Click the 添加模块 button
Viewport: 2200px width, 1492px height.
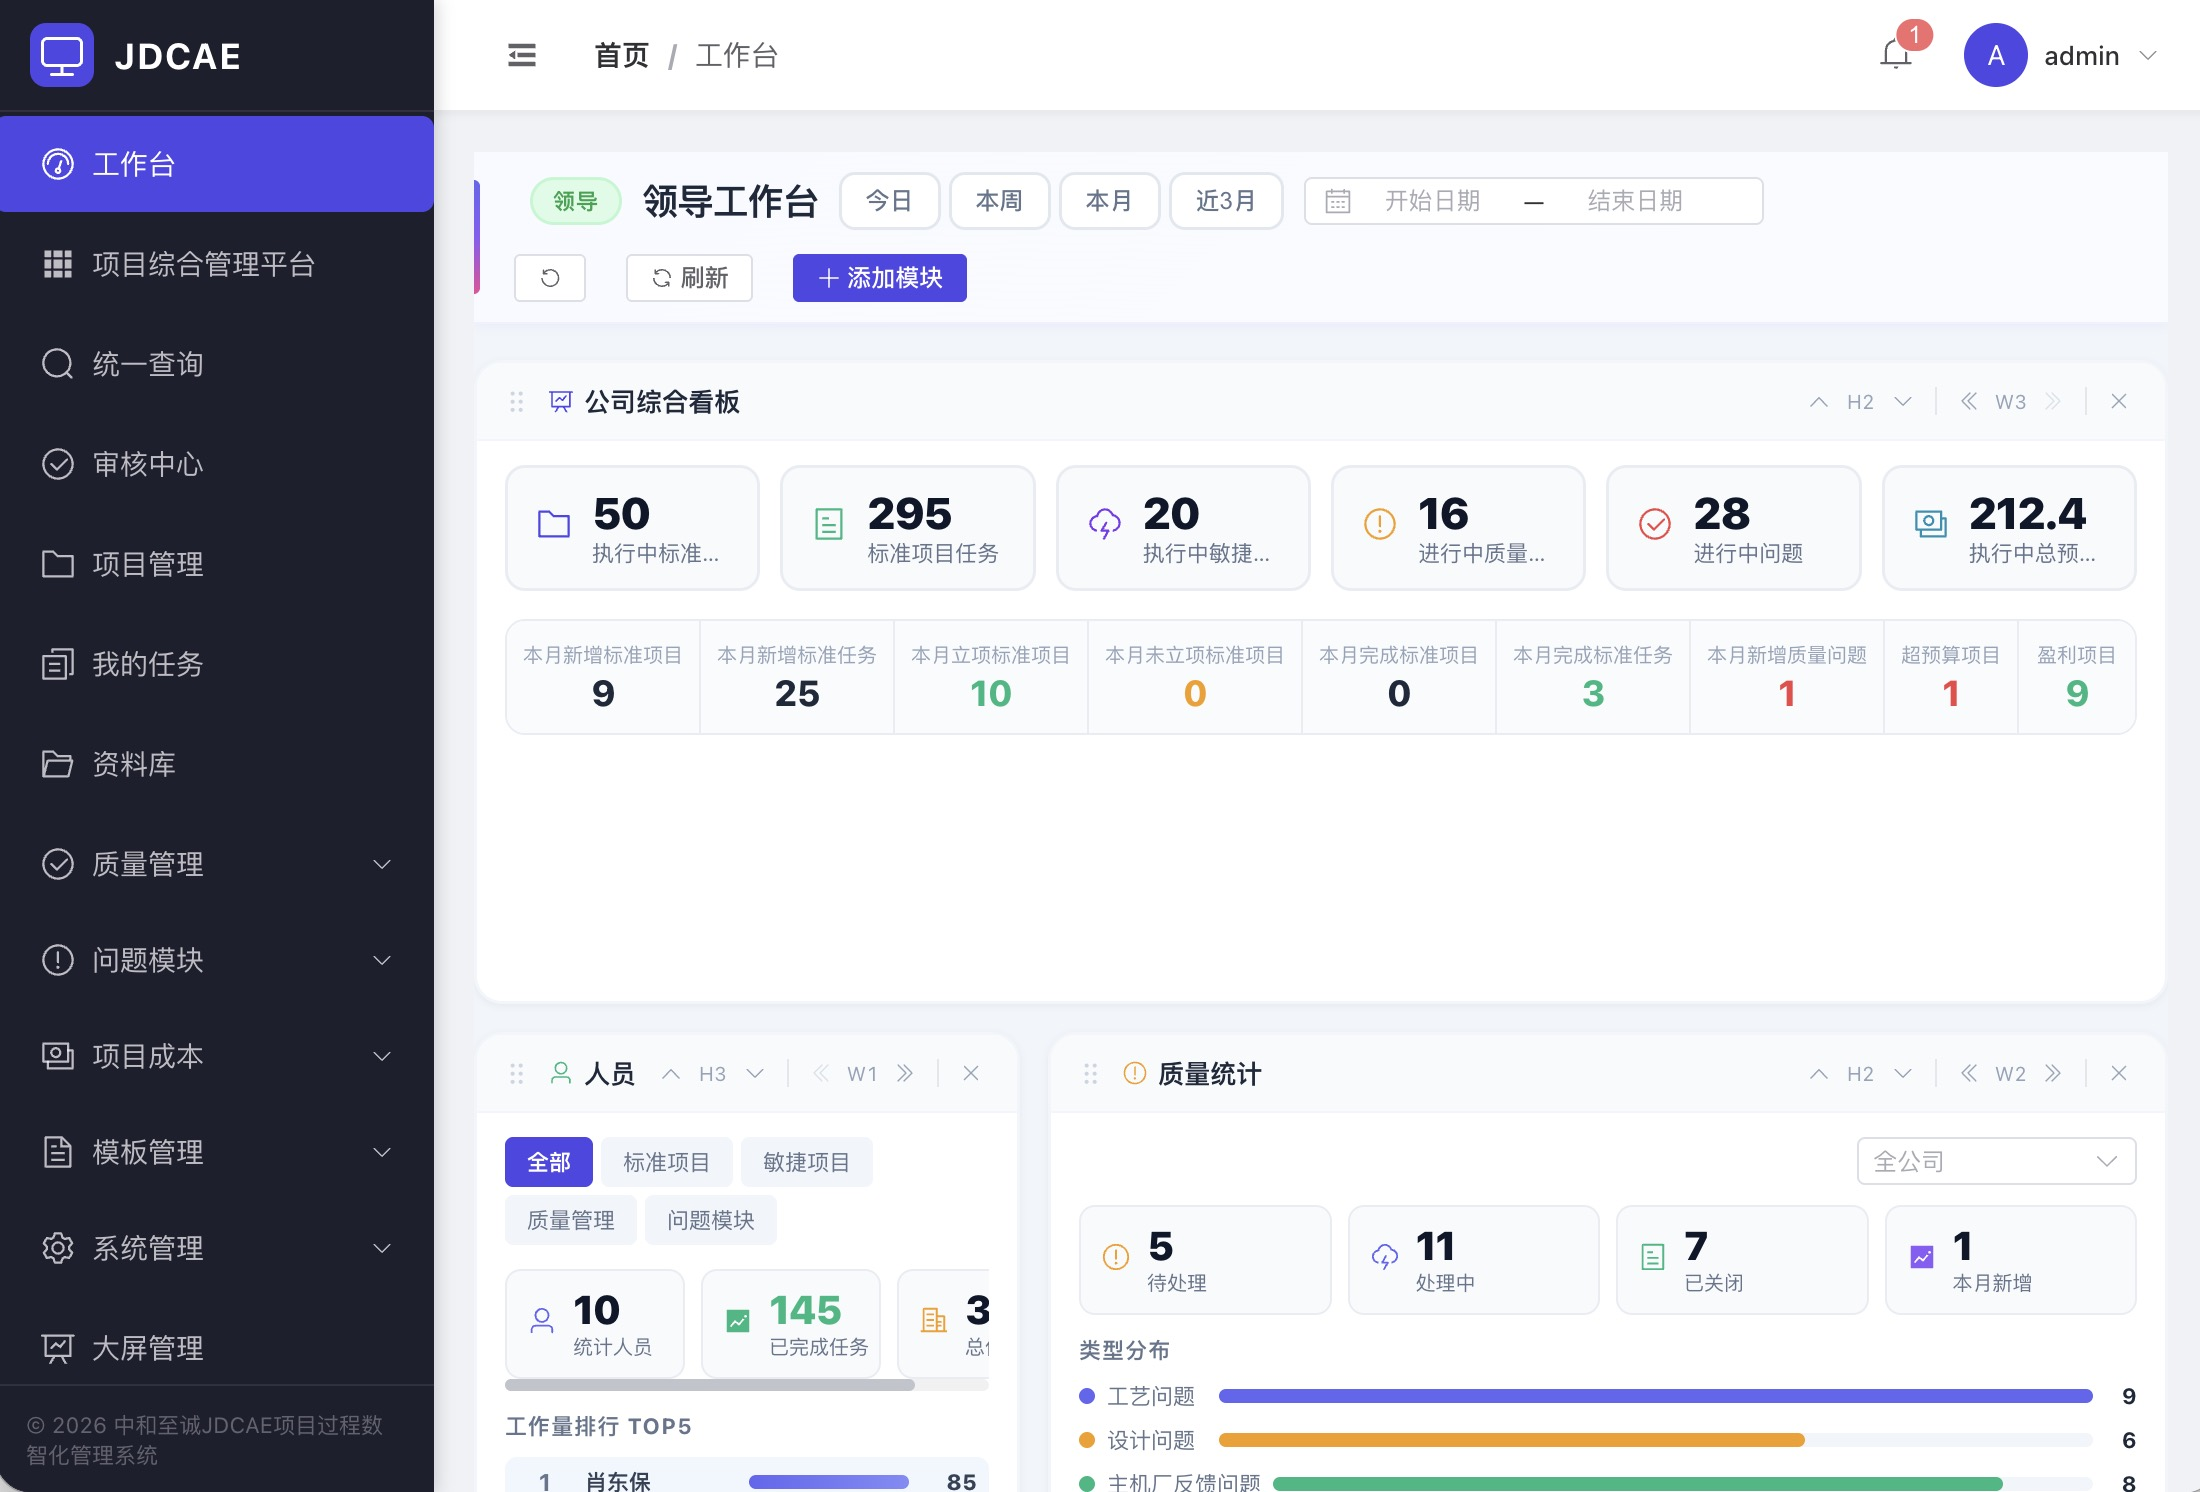pos(880,277)
